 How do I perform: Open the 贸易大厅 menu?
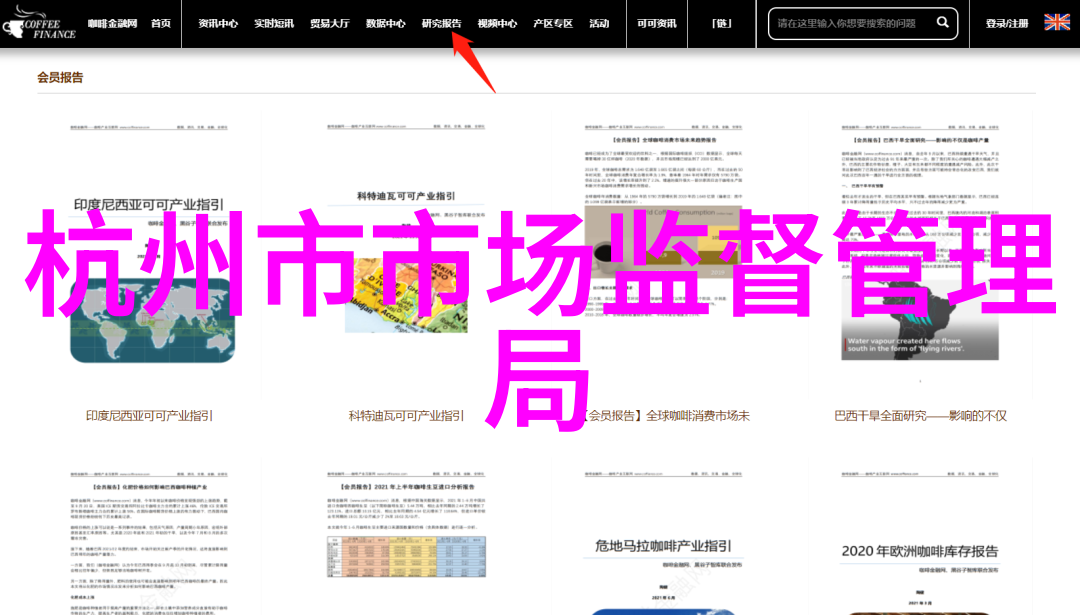[329, 24]
